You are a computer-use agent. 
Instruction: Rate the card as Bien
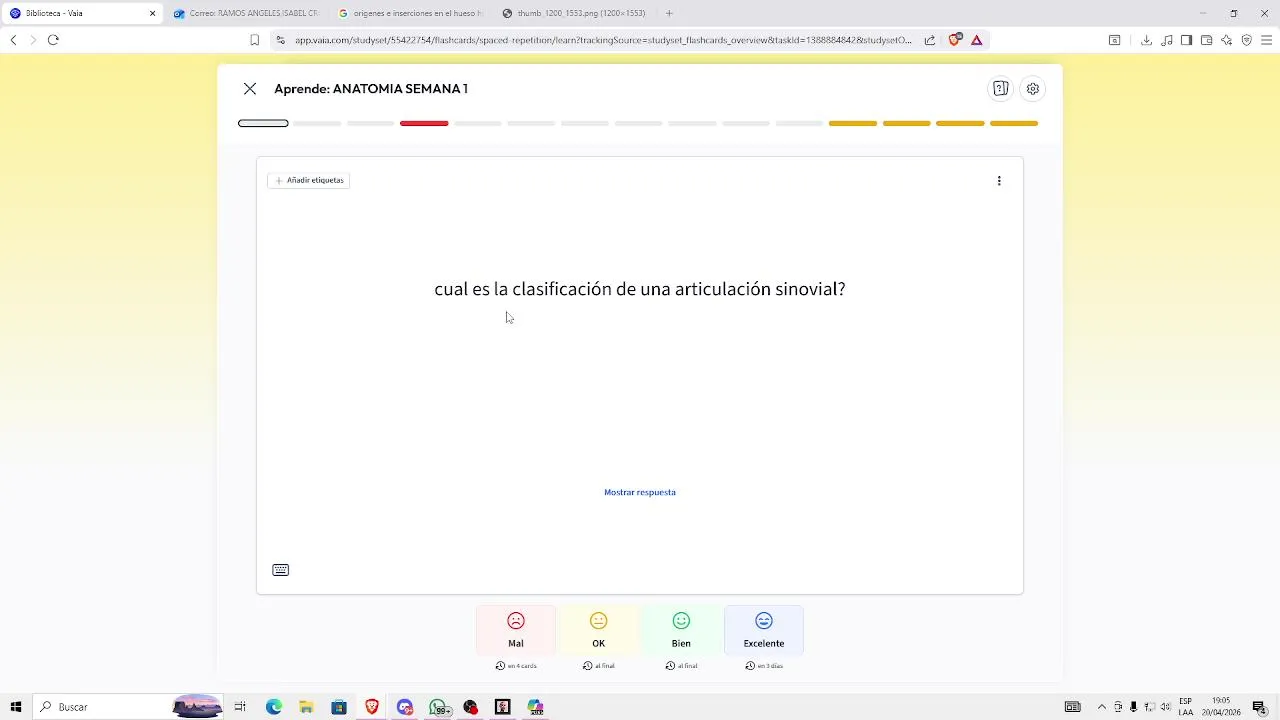[x=681, y=630]
